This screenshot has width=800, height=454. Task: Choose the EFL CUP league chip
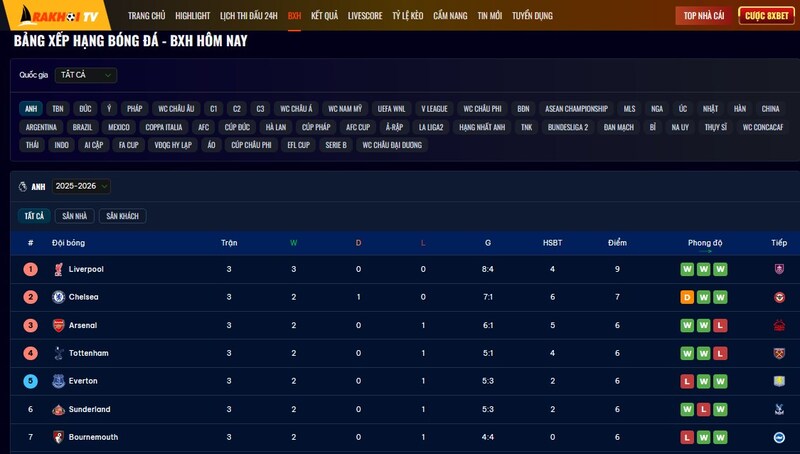[298, 145]
